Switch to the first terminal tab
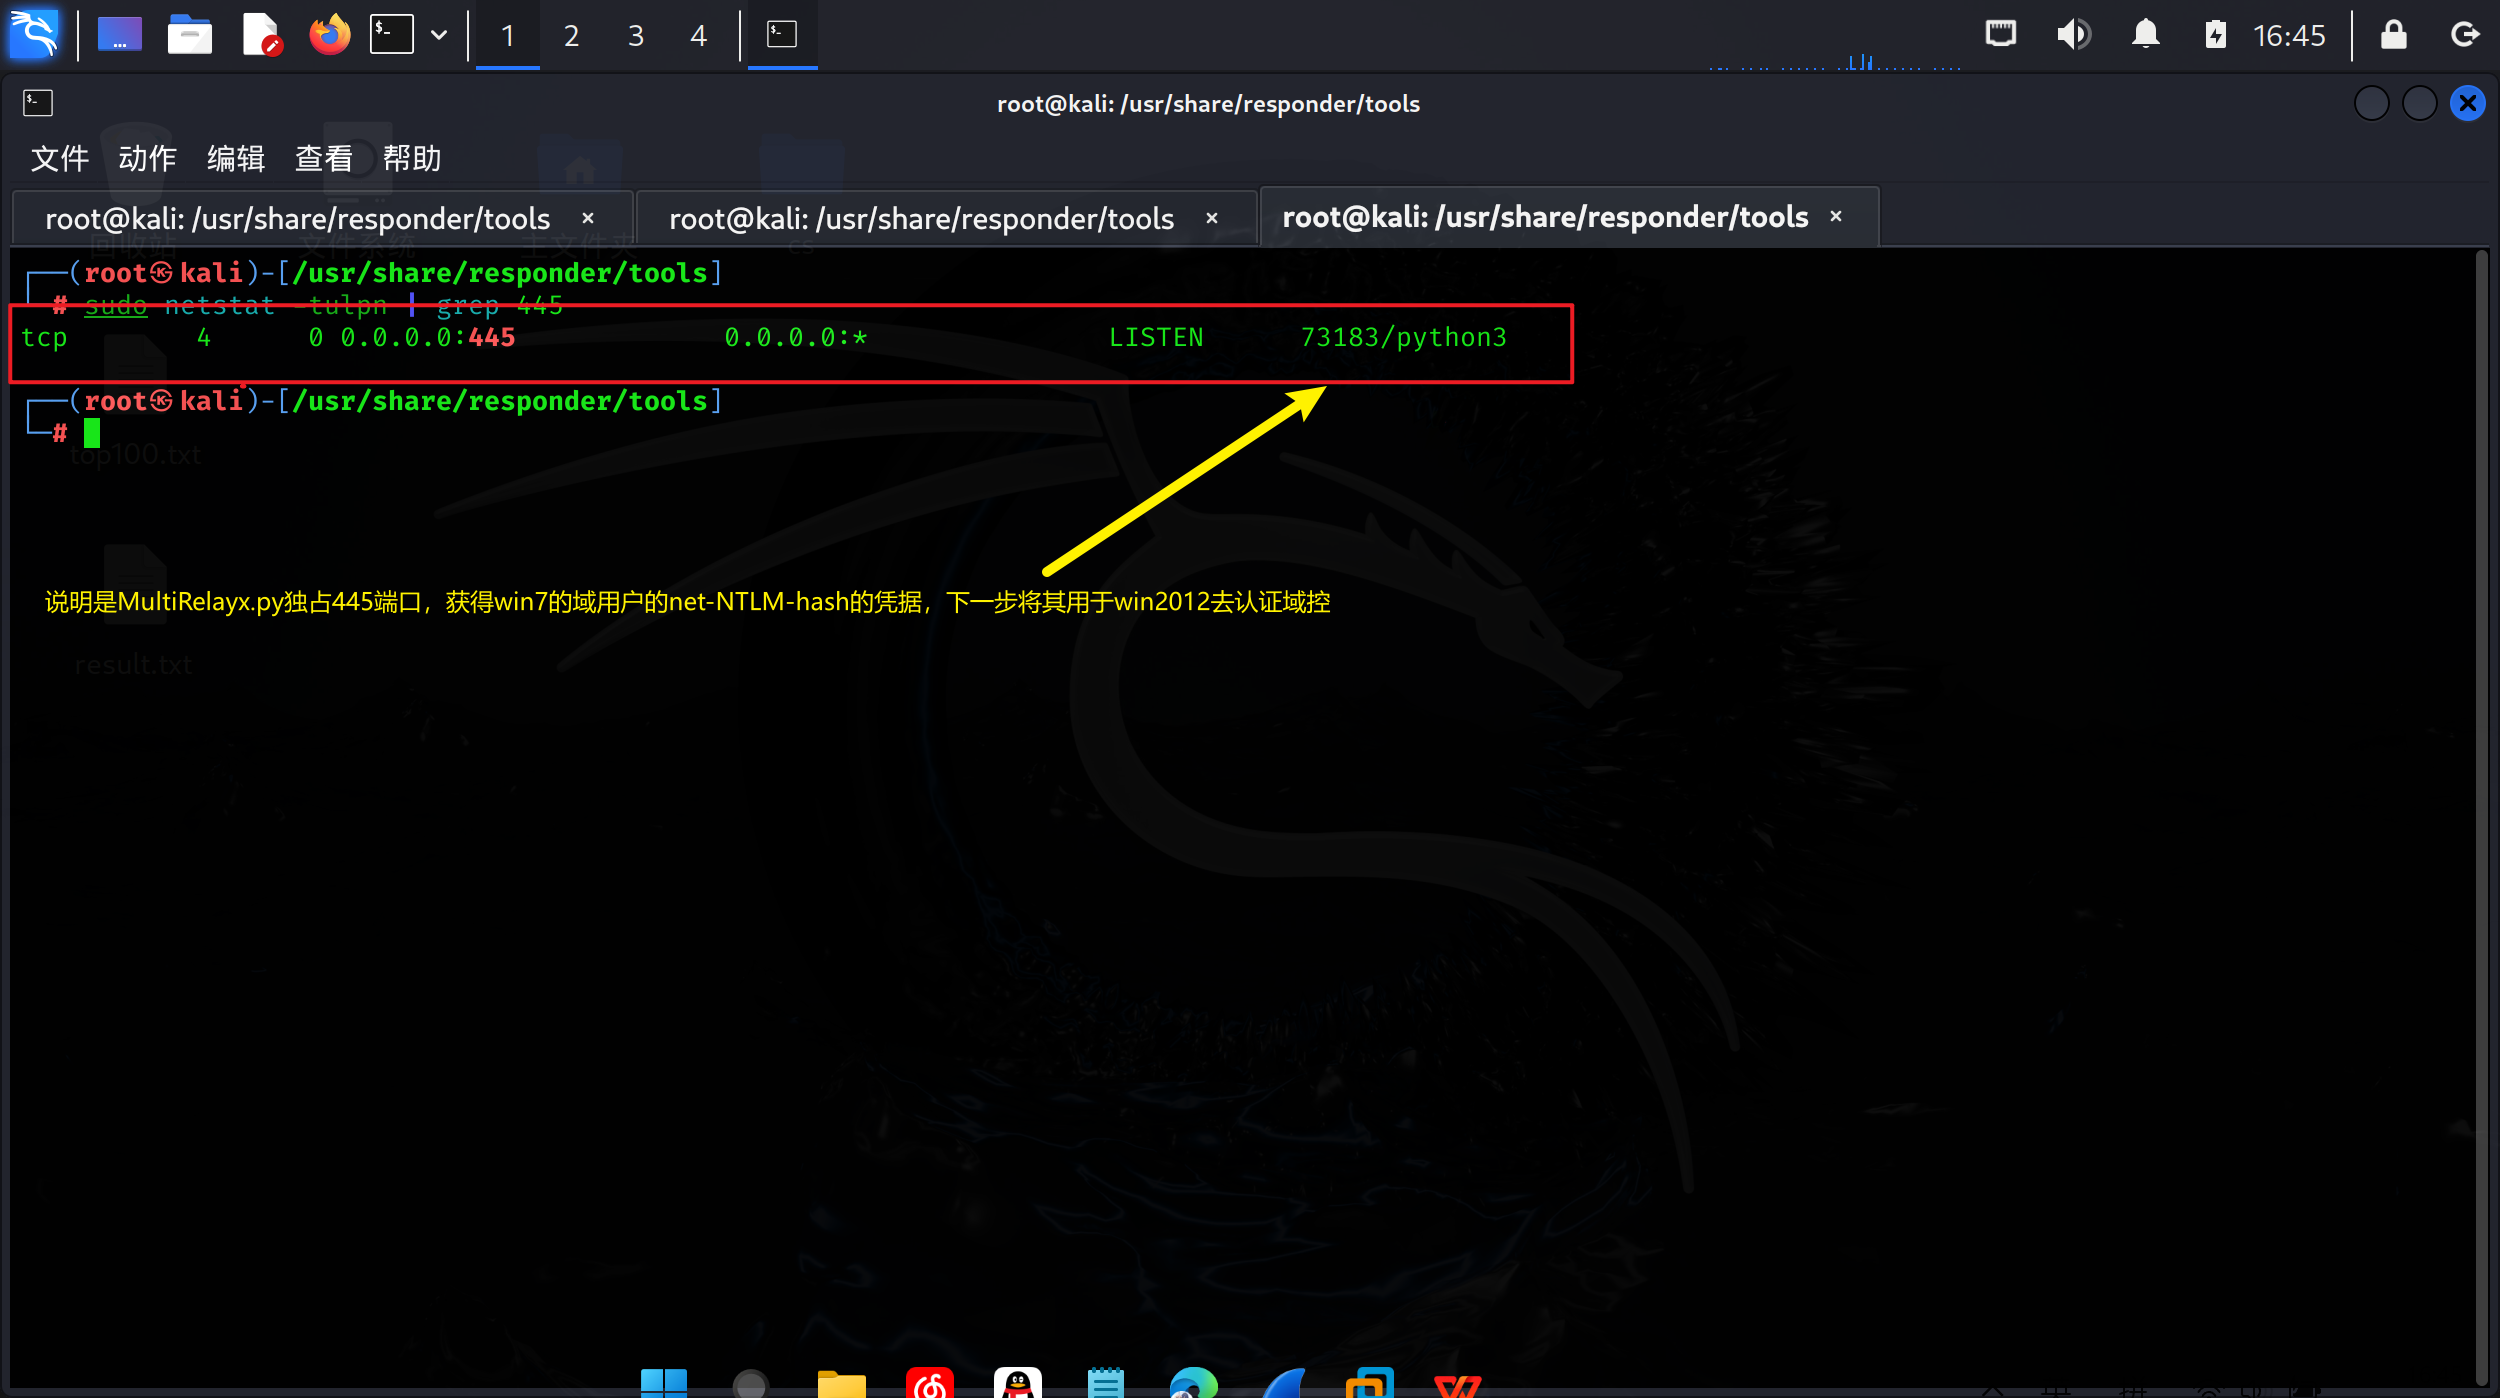The height and width of the screenshot is (1398, 2500). 298,218
